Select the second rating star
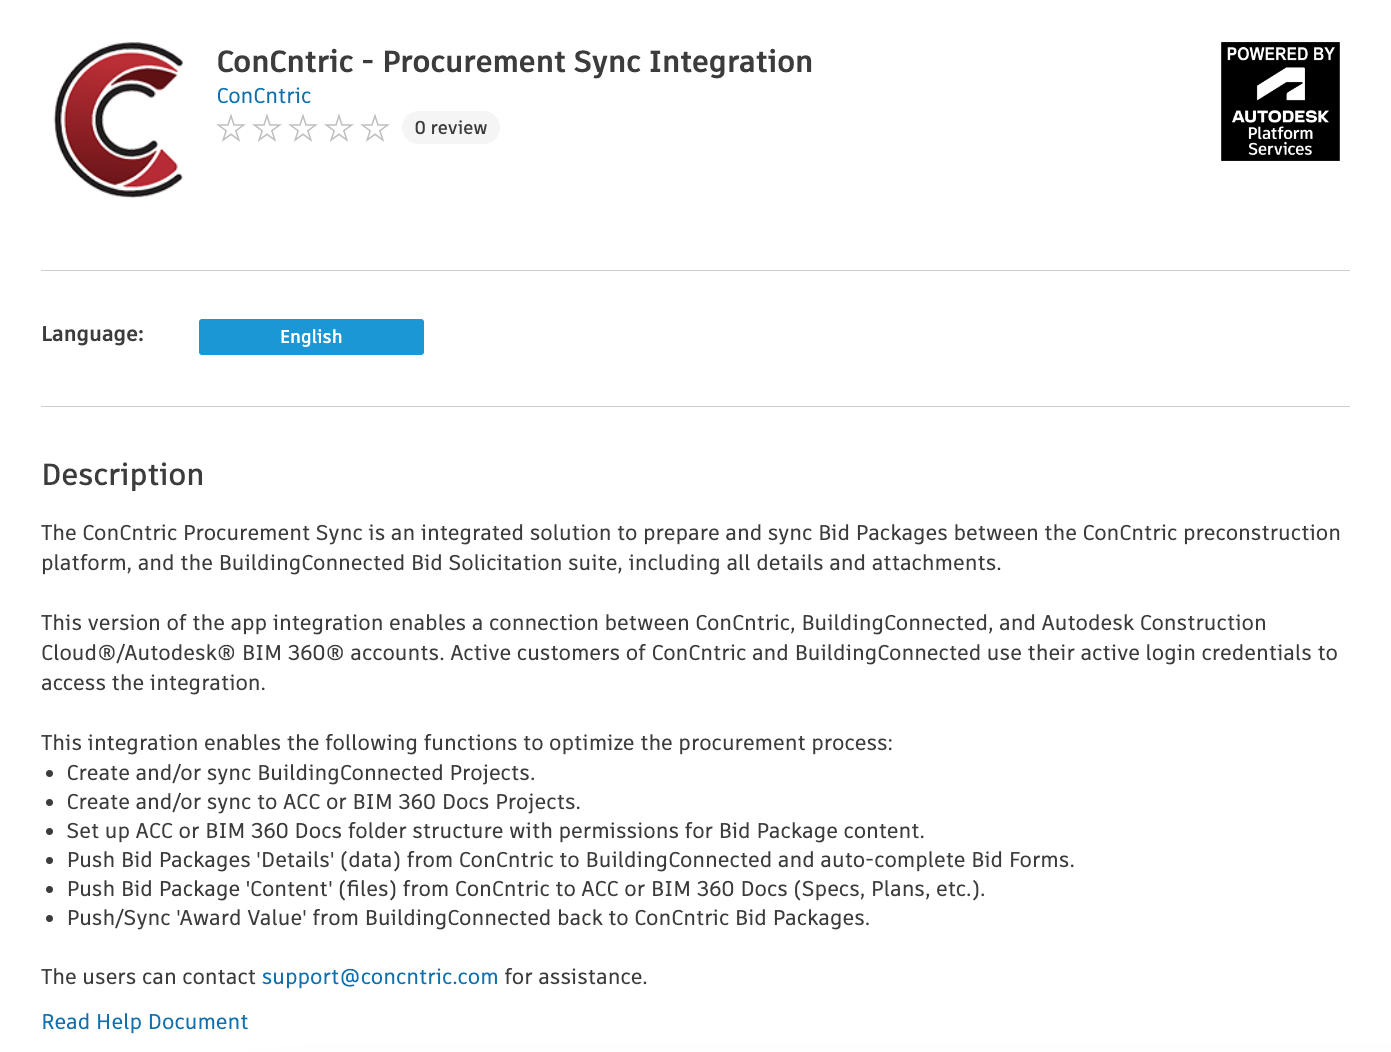This screenshot has width=1391, height=1052. 267,128
